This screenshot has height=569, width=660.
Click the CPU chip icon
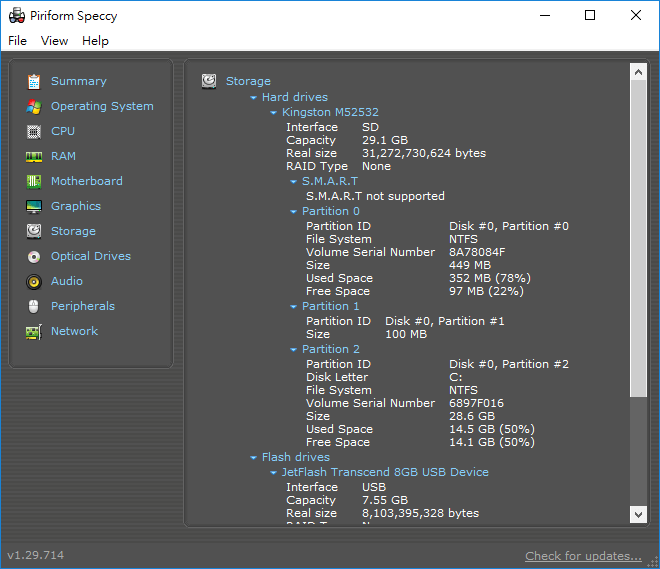click(34, 131)
